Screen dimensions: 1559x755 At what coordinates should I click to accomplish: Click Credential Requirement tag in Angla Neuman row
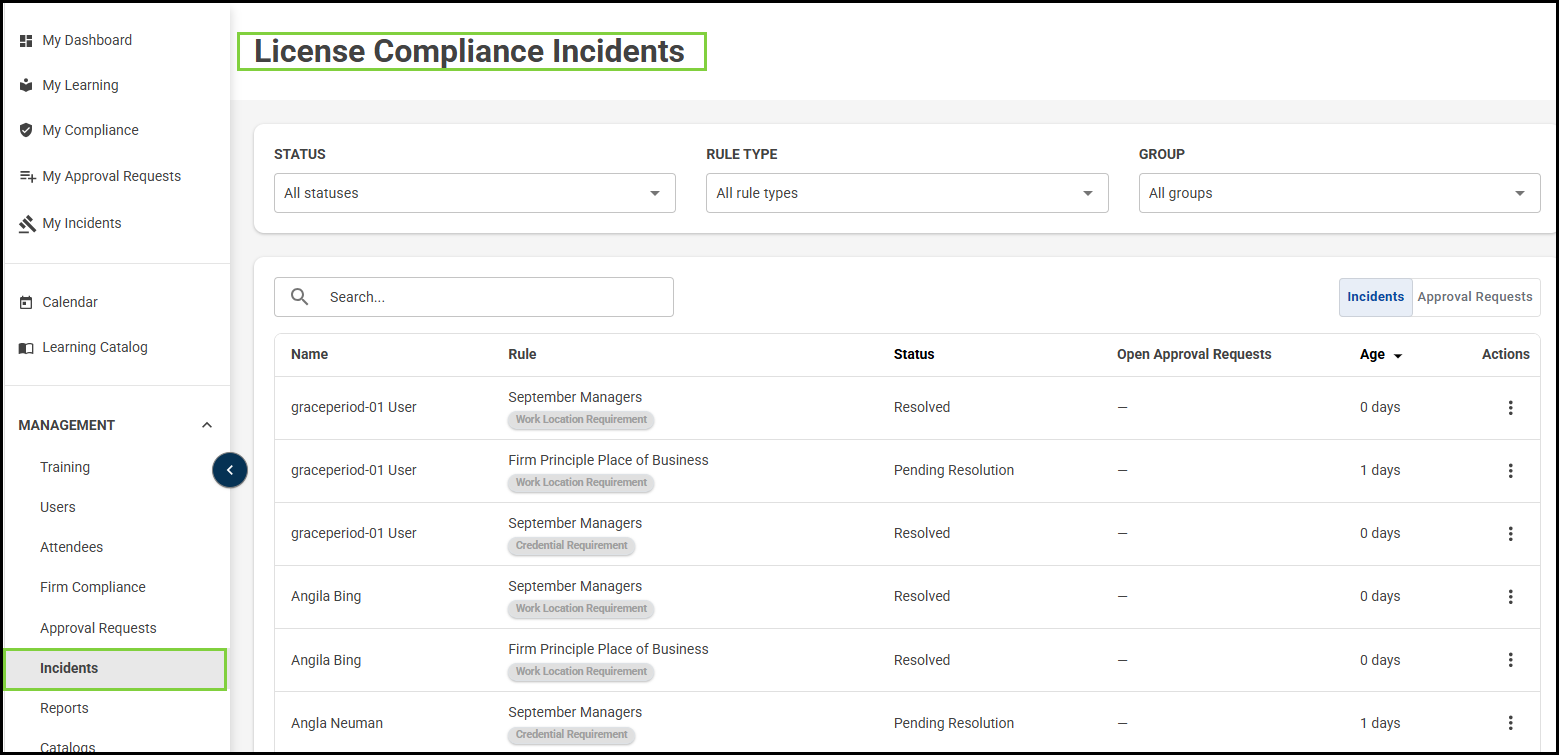point(571,735)
